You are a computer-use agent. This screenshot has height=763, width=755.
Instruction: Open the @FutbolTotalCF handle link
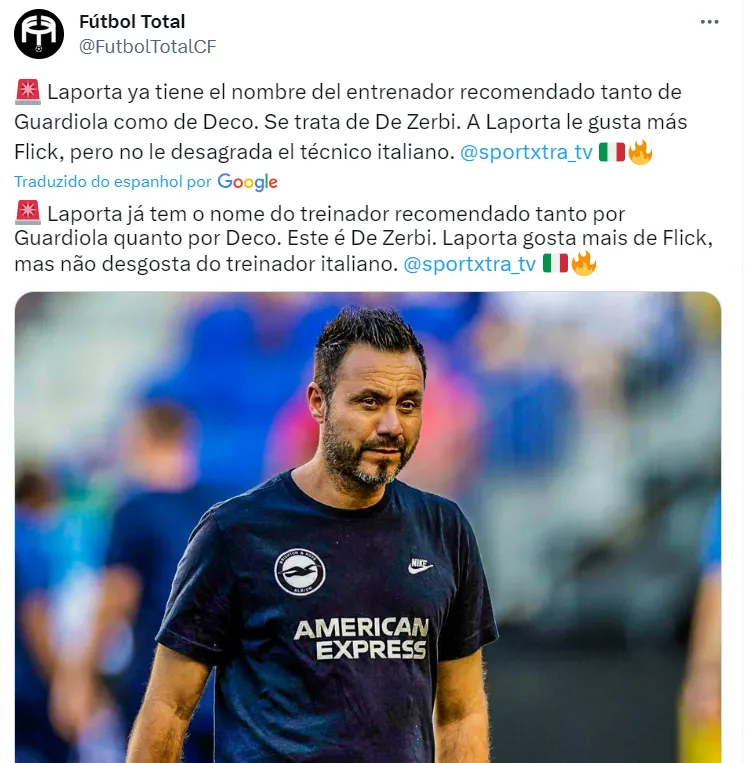pyautogui.click(x=147, y=47)
